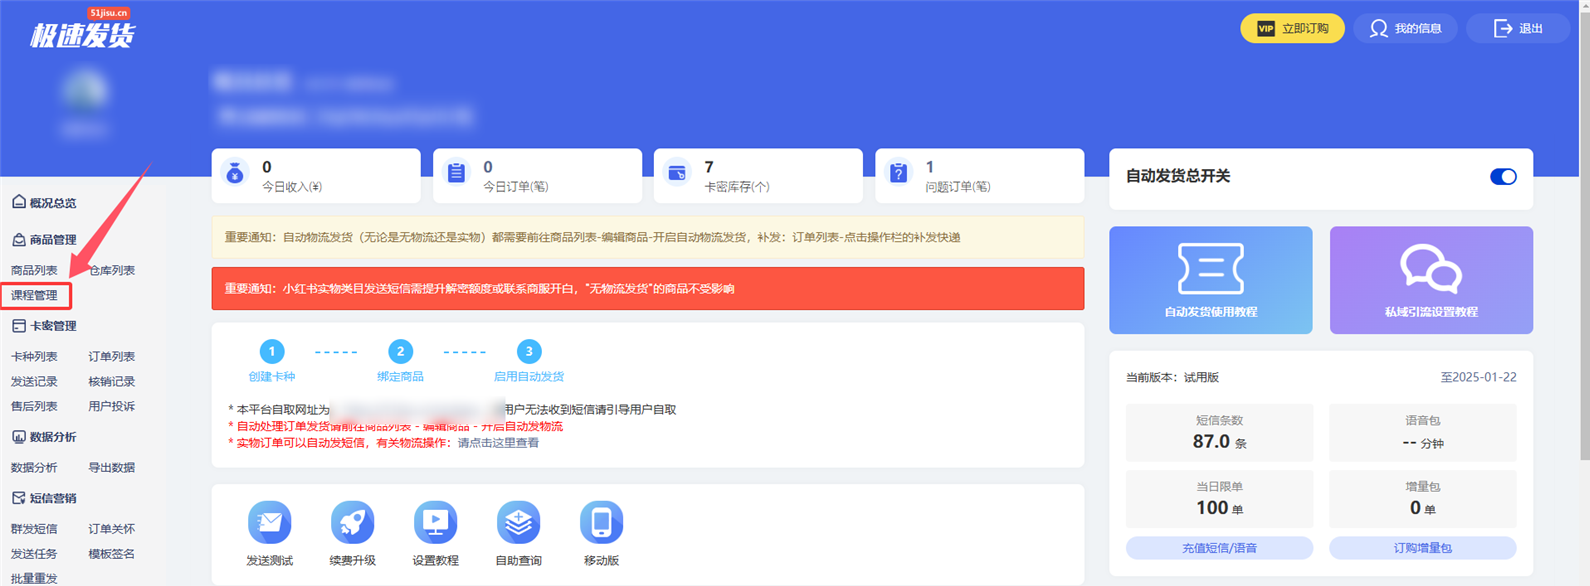Viewport: 1590px width, 586px height.
Task: Open 发送记录 in sidebar
Action: tap(34, 381)
